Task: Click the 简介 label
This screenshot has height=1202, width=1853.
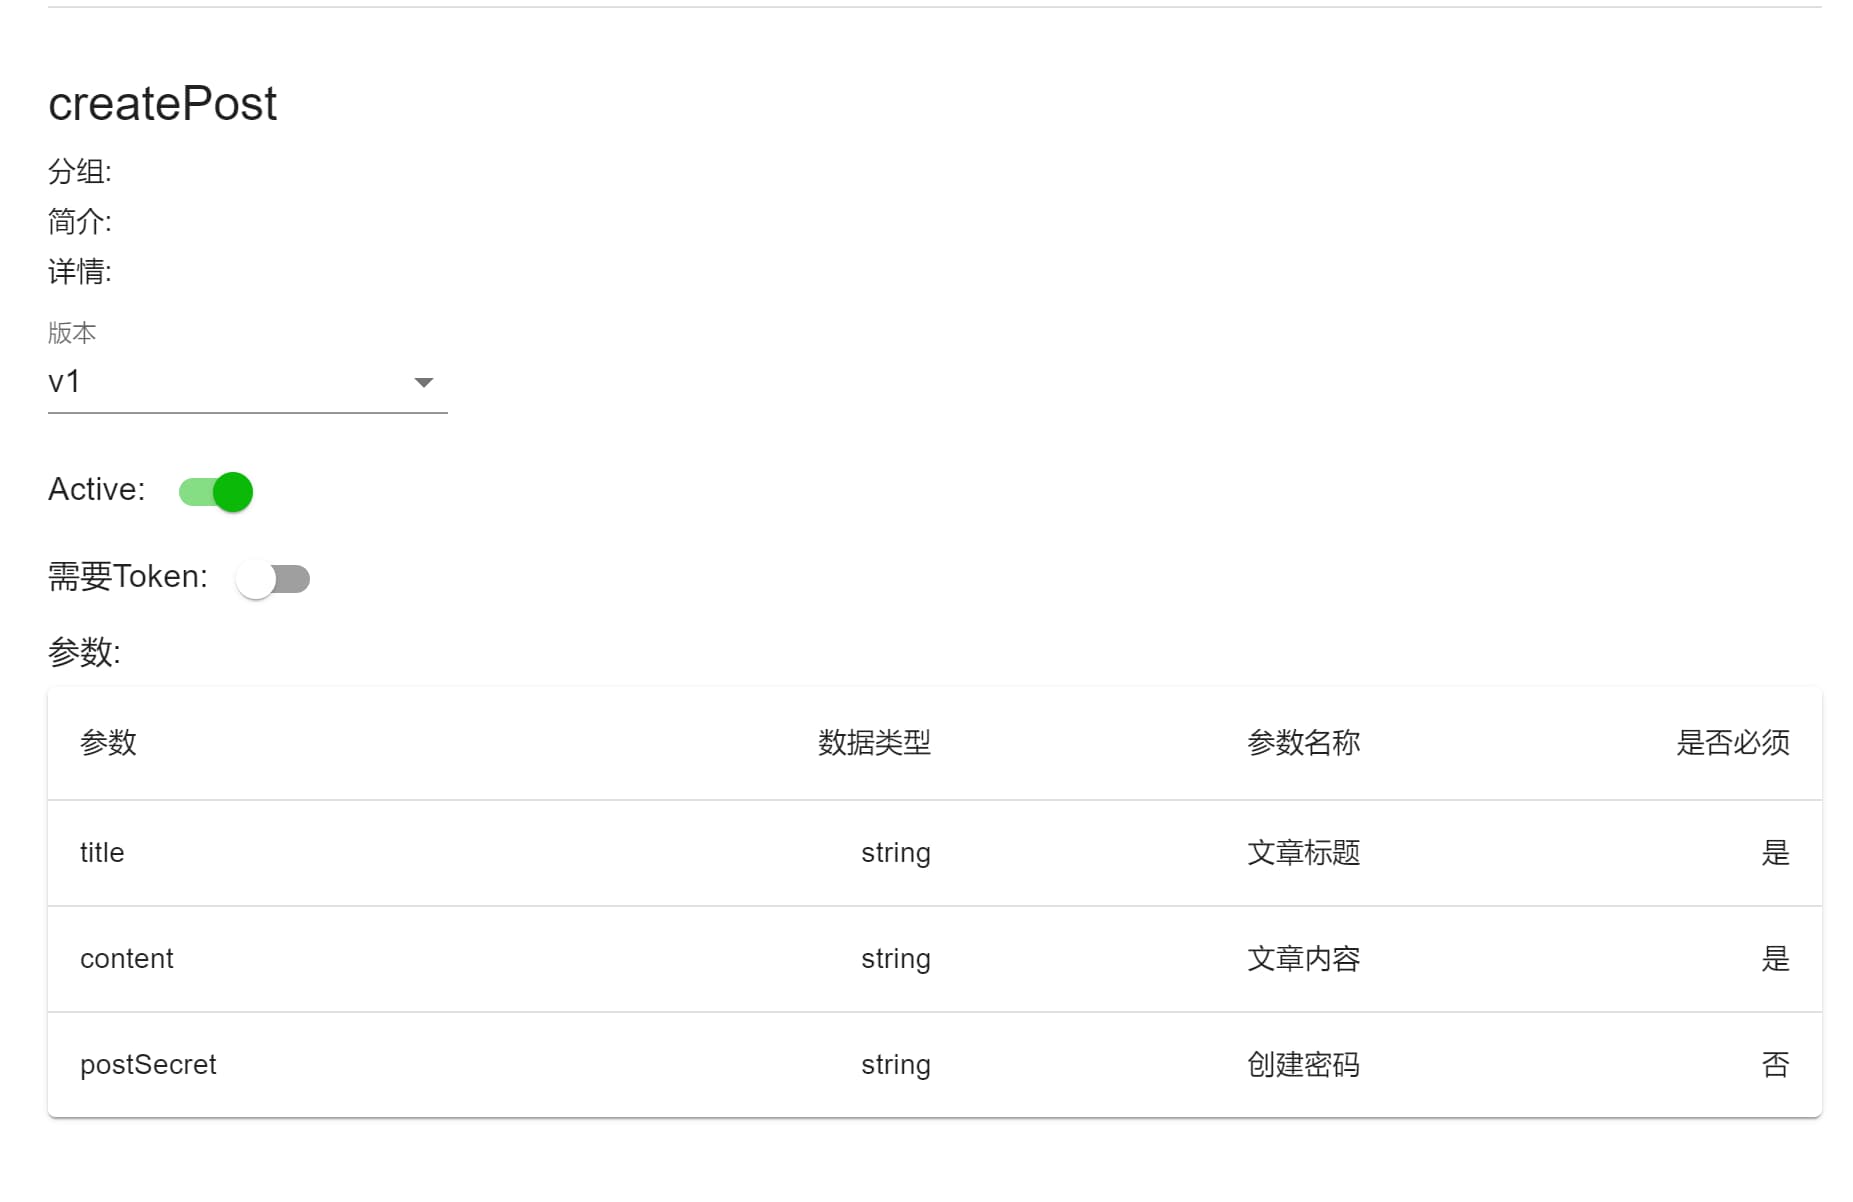Action: [x=80, y=222]
